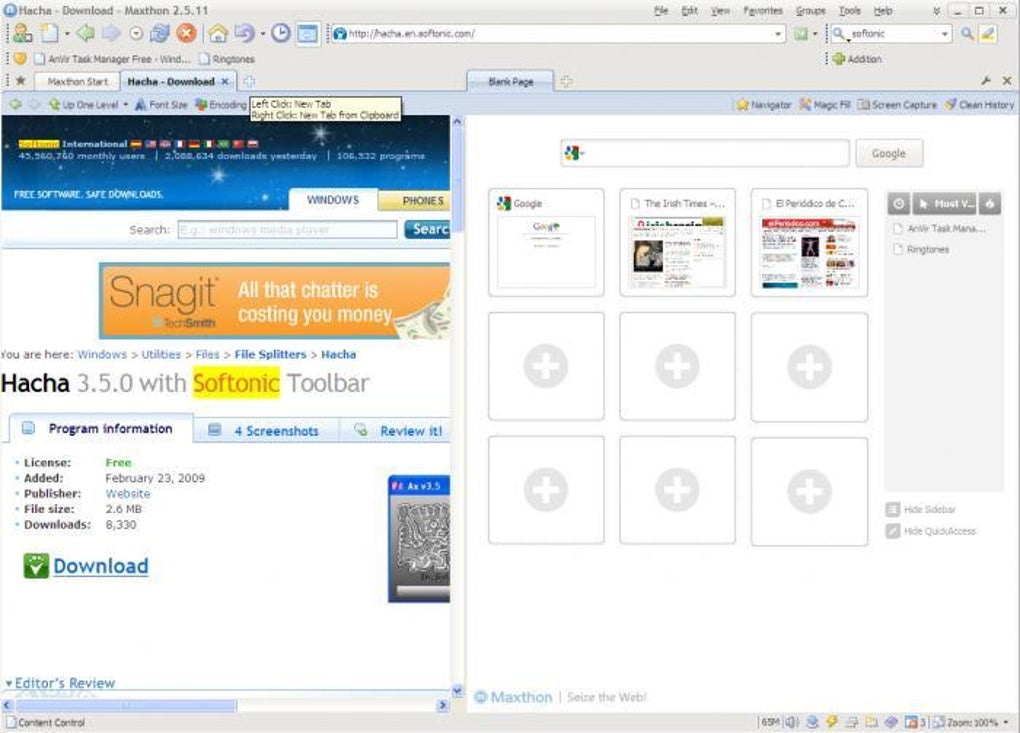Open the Addition plugin

[x=857, y=58]
